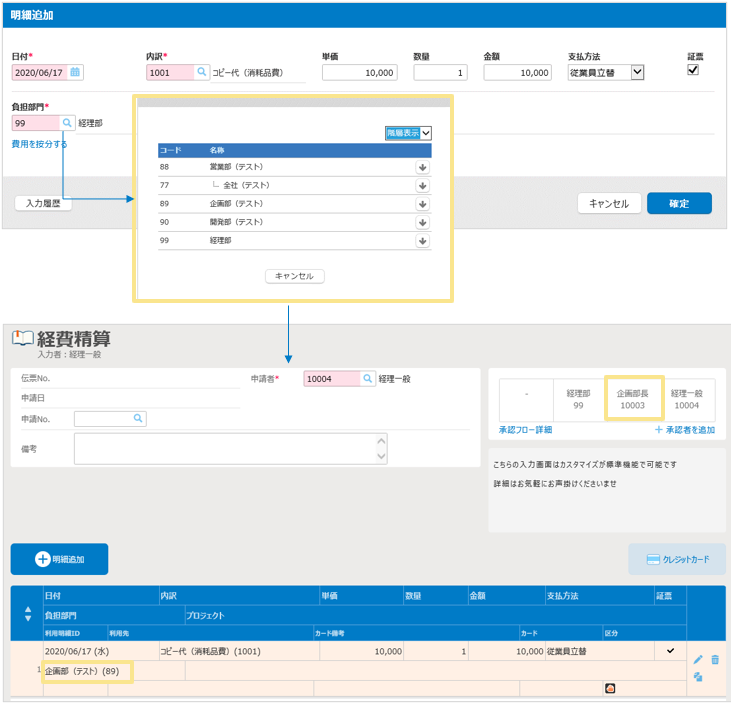
Task: Toggle the 証憑 checkbox
Action: 693,70
